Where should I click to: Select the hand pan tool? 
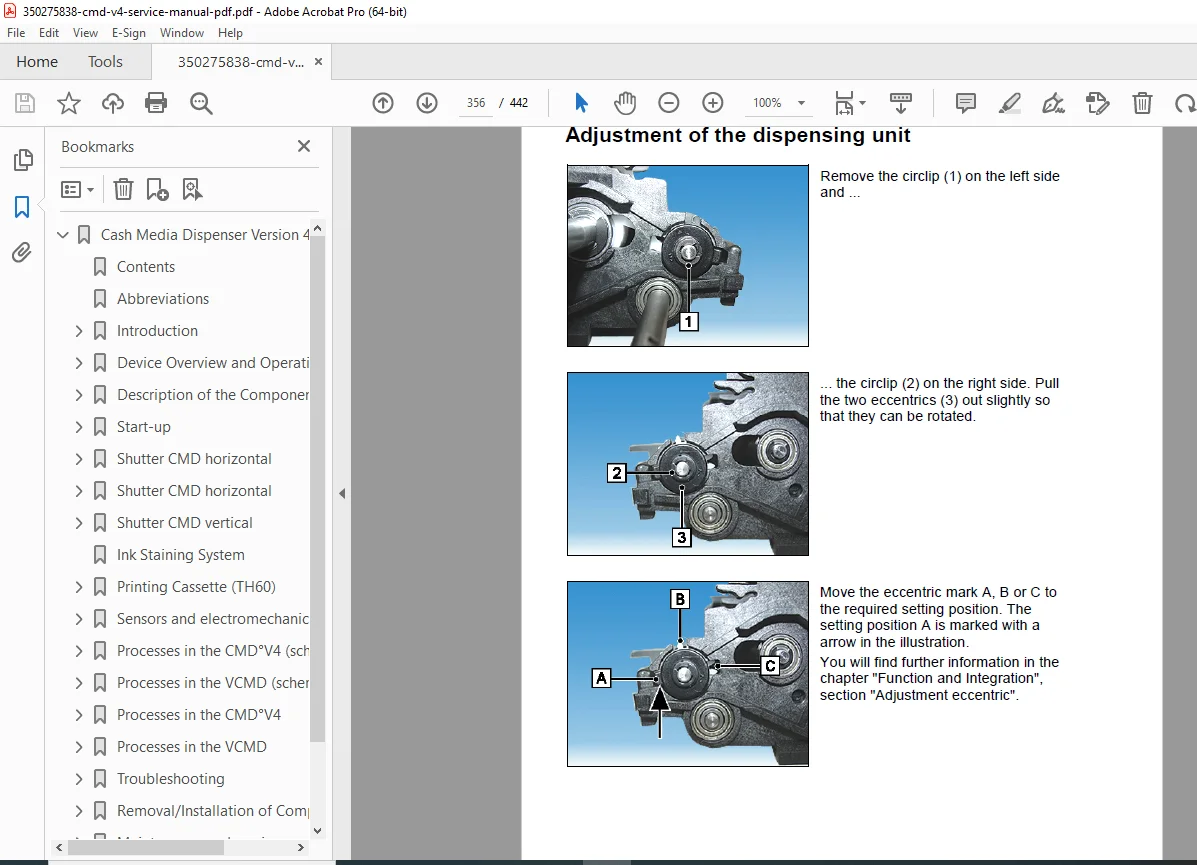pyautogui.click(x=624, y=102)
